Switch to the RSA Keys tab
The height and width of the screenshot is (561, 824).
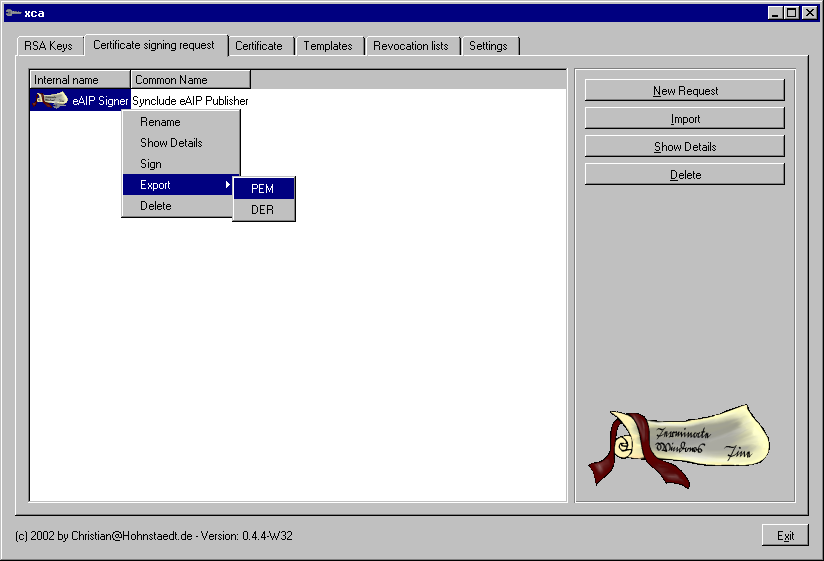[48, 46]
